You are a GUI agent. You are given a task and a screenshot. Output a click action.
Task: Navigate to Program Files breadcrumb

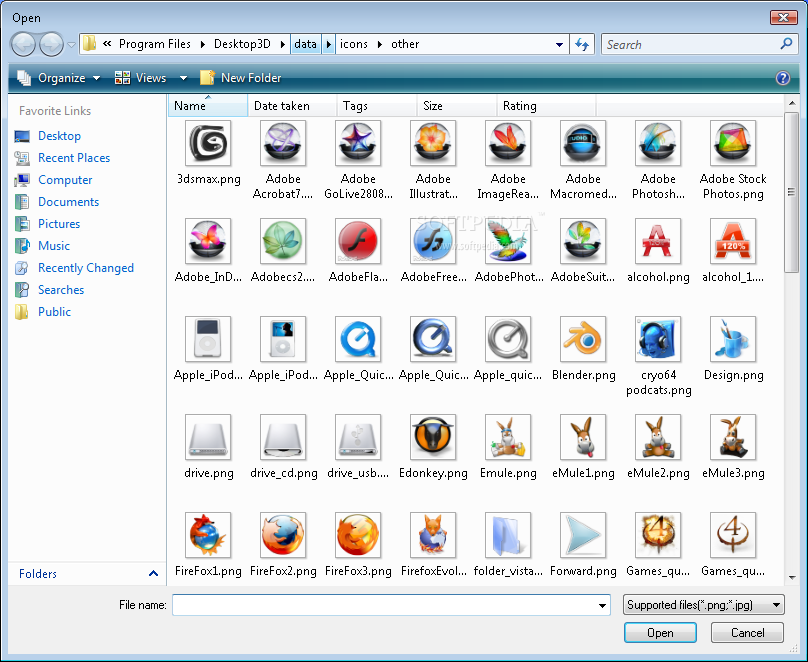155,44
